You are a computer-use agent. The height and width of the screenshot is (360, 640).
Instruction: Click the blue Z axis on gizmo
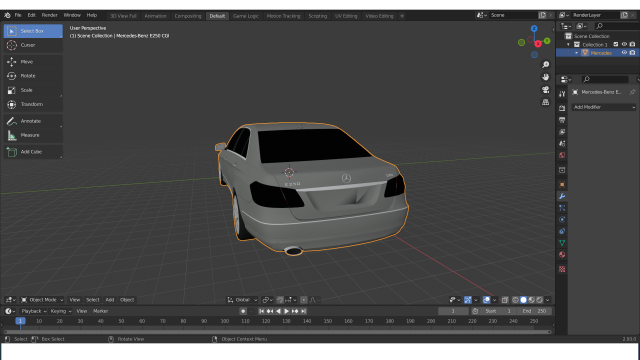point(534,29)
